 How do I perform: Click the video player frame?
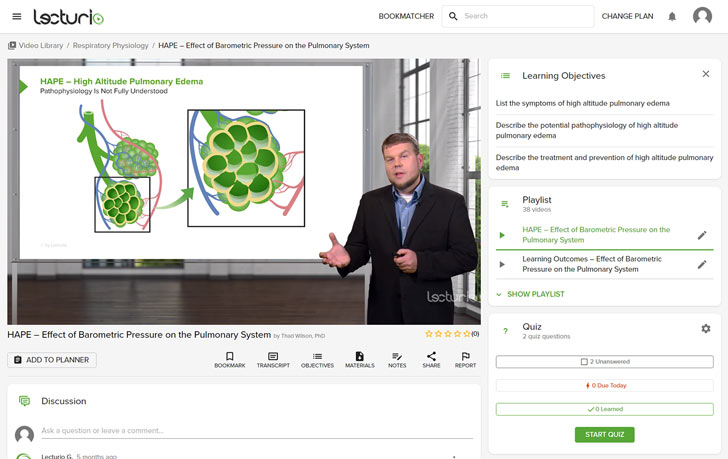(244, 191)
